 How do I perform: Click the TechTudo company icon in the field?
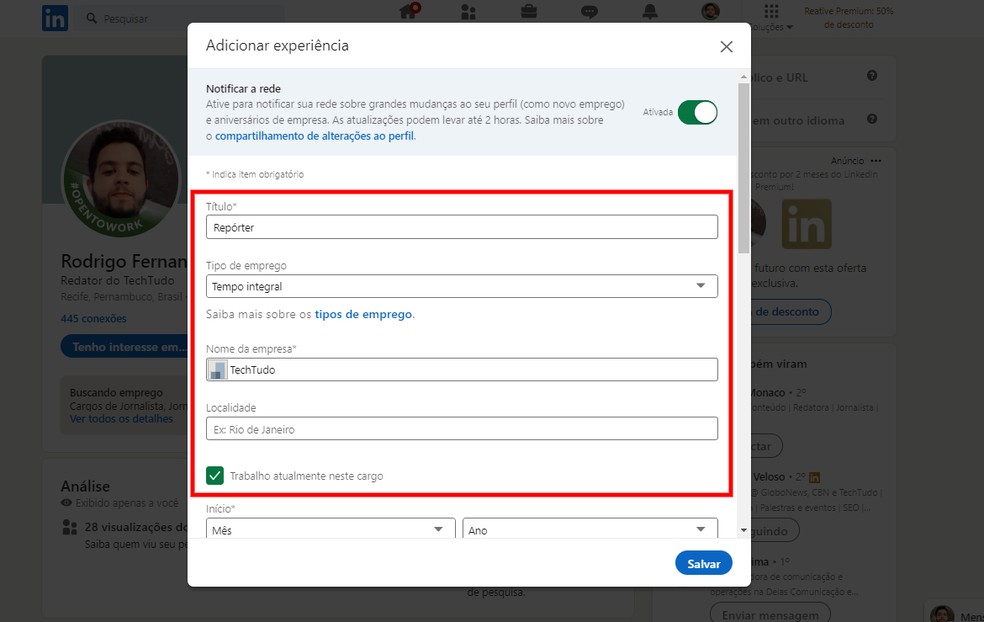pos(218,368)
